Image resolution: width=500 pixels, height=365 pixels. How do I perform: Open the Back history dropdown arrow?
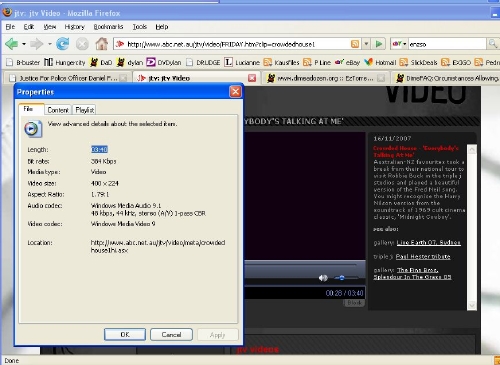pos(24,44)
